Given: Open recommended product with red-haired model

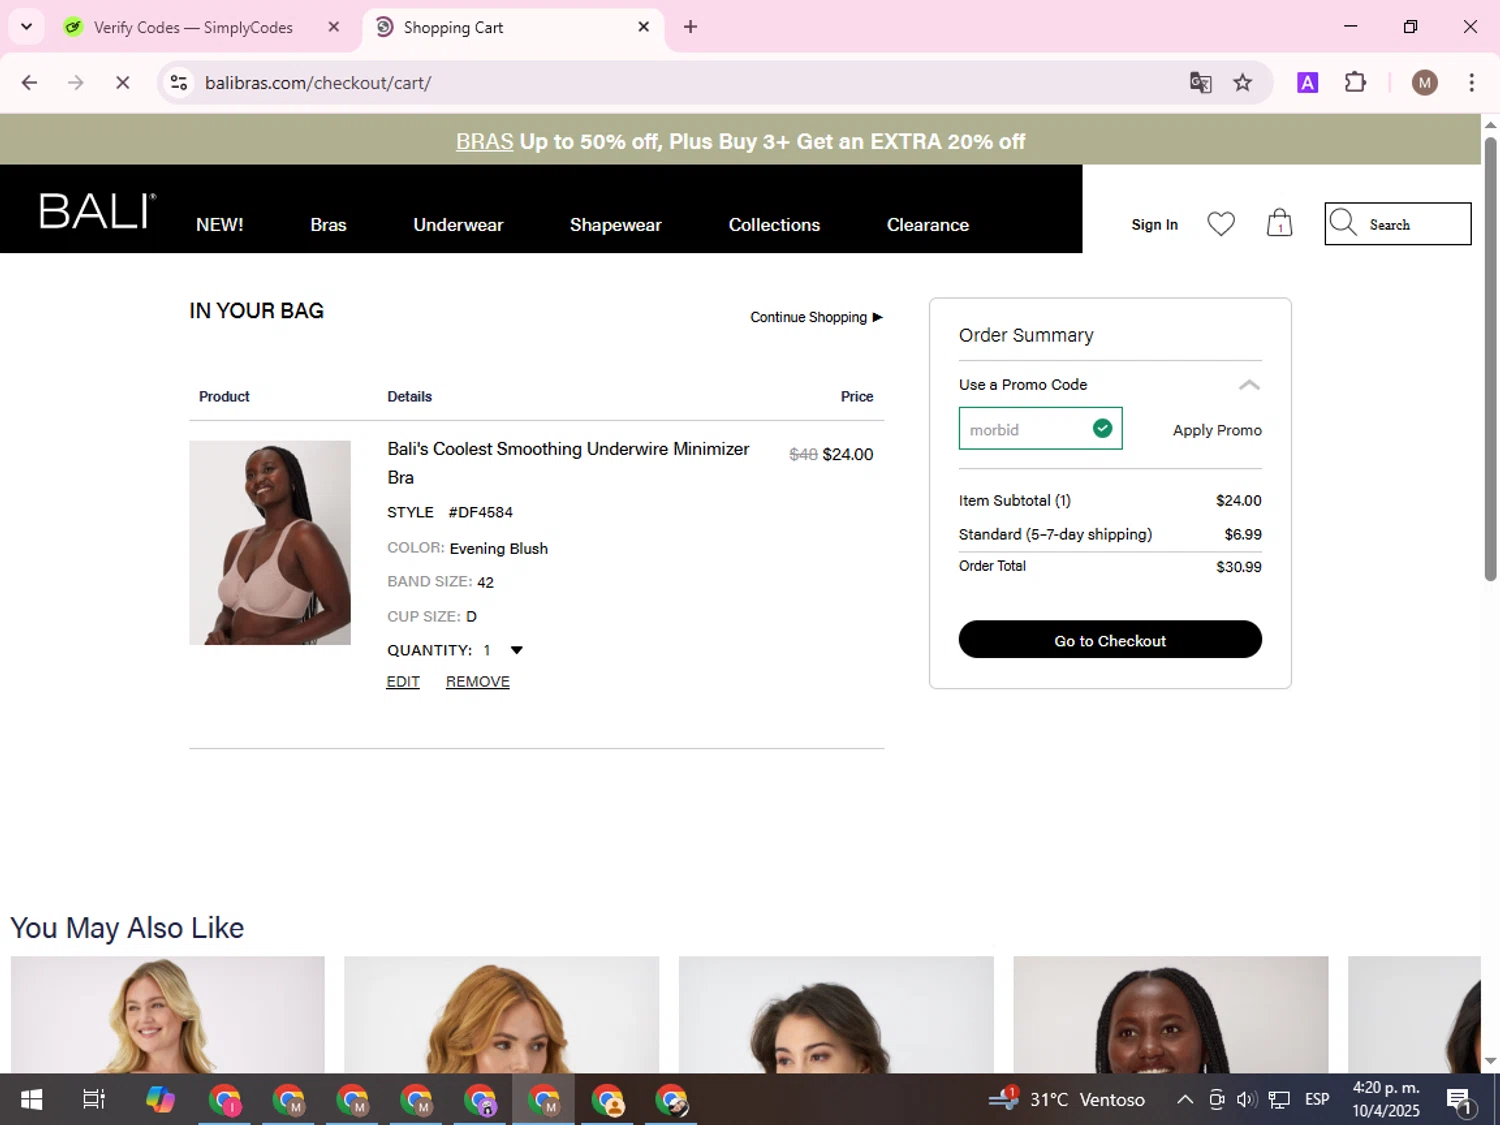Looking at the screenshot, I should pos(501,1015).
